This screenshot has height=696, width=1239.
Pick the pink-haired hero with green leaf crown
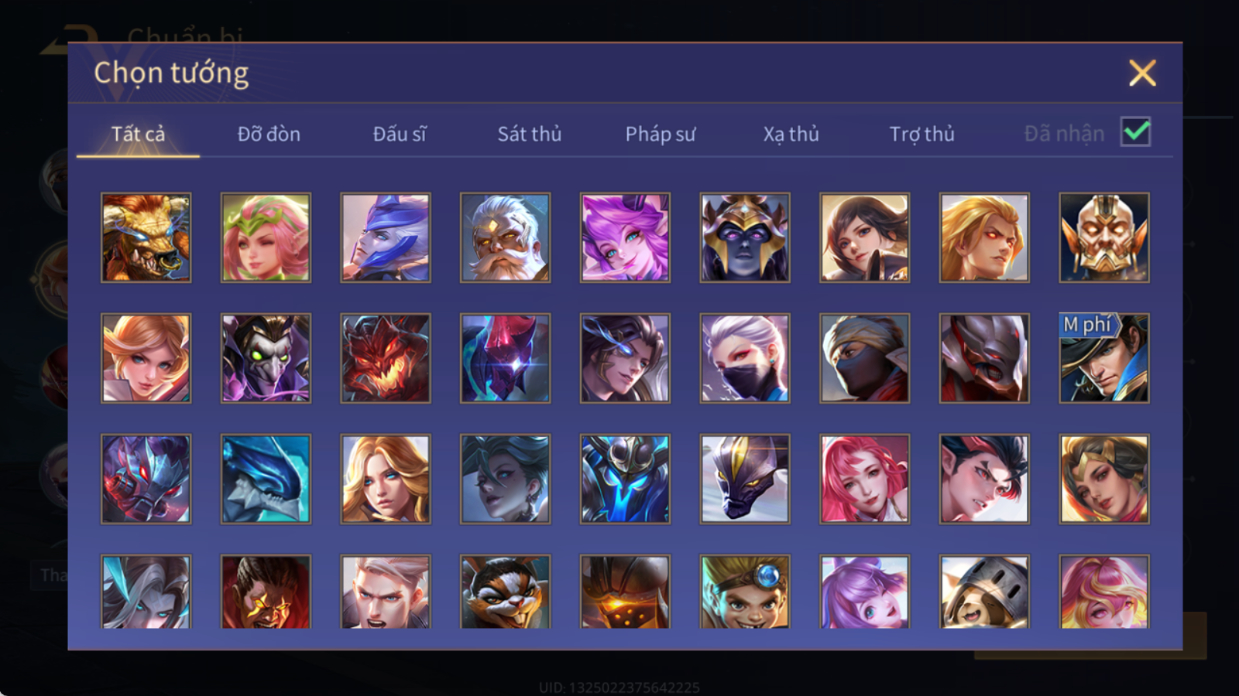point(266,238)
